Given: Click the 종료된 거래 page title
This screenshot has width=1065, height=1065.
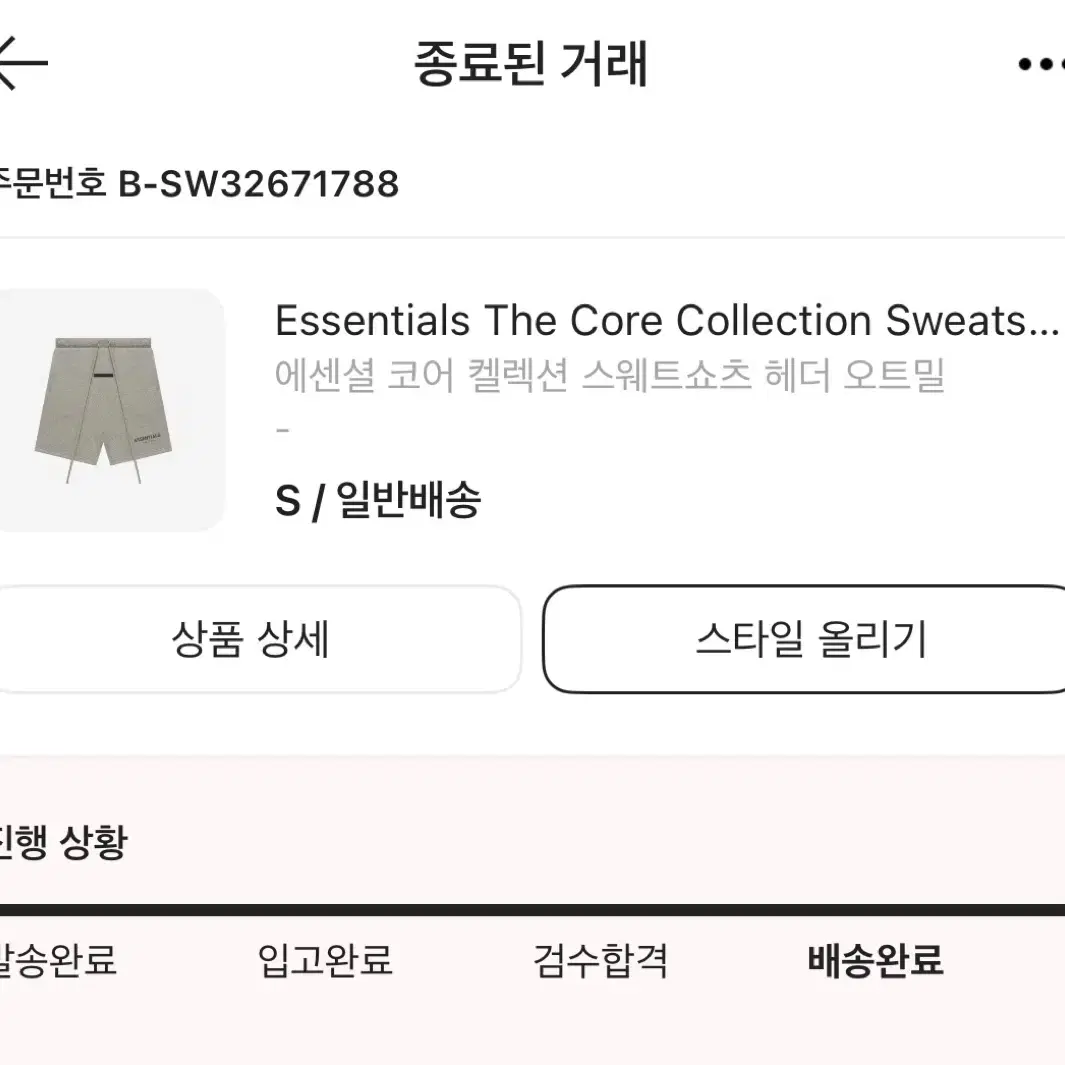Looking at the screenshot, I should point(531,64).
